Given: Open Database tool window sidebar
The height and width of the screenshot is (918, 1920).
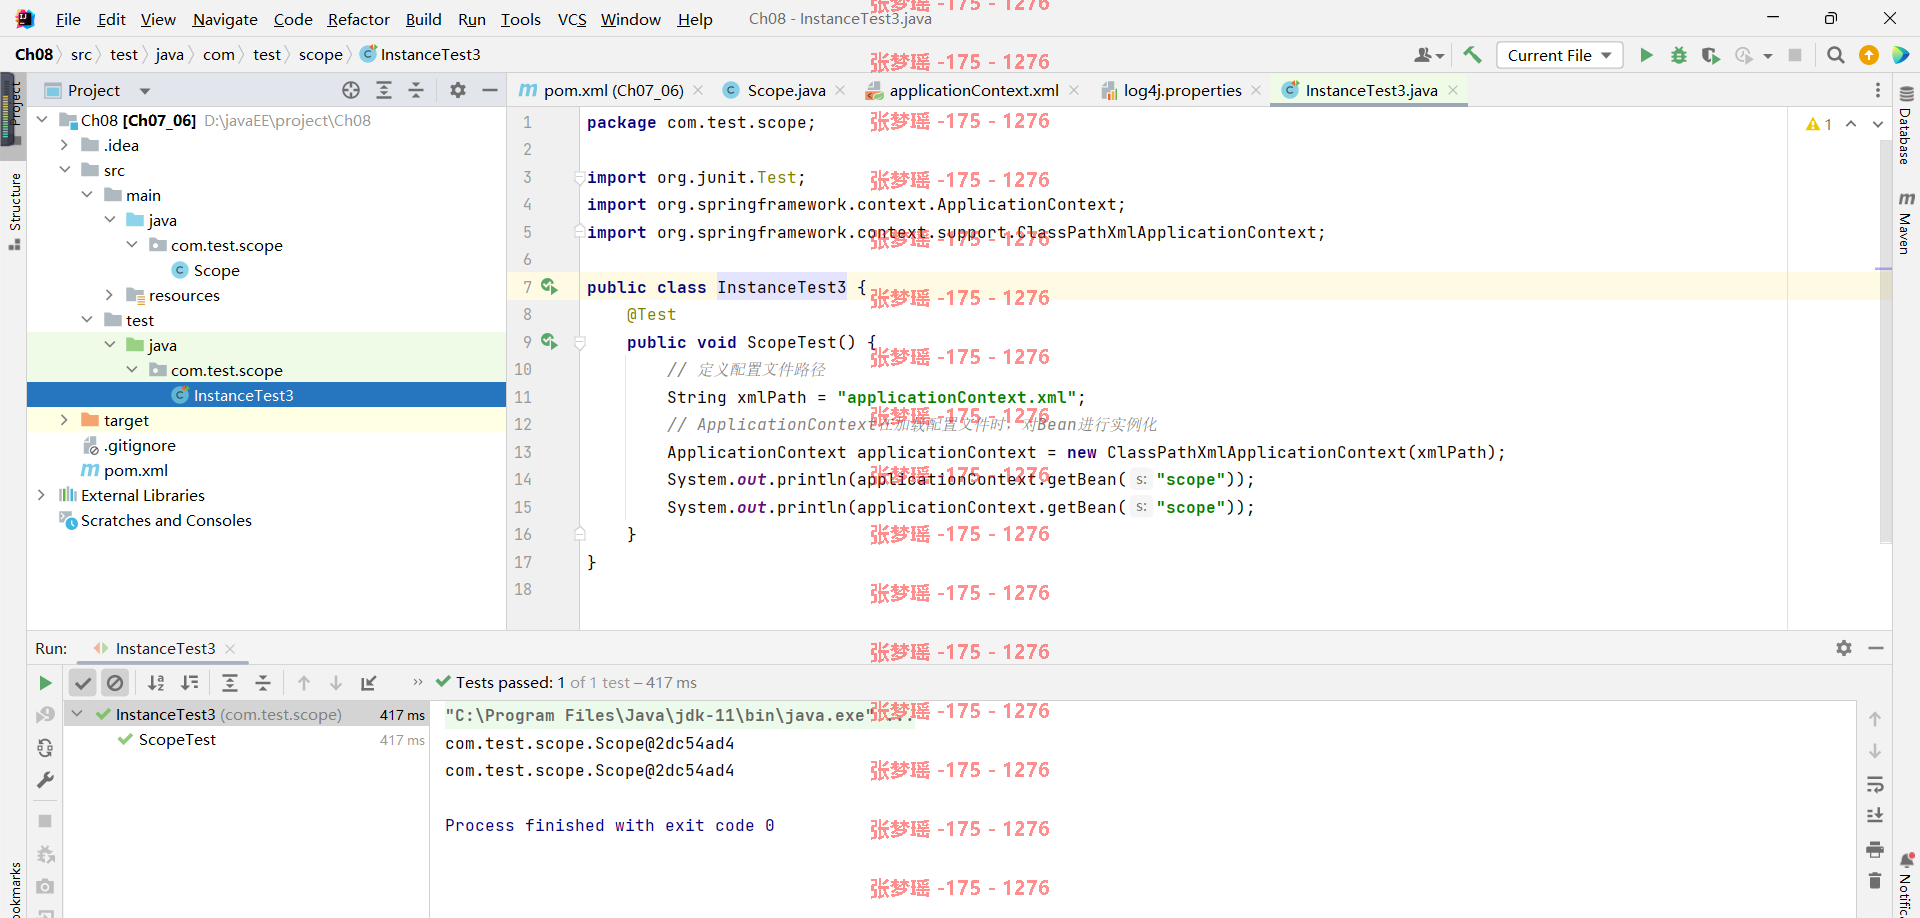Looking at the screenshot, I should pyautogui.click(x=1906, y=126).
